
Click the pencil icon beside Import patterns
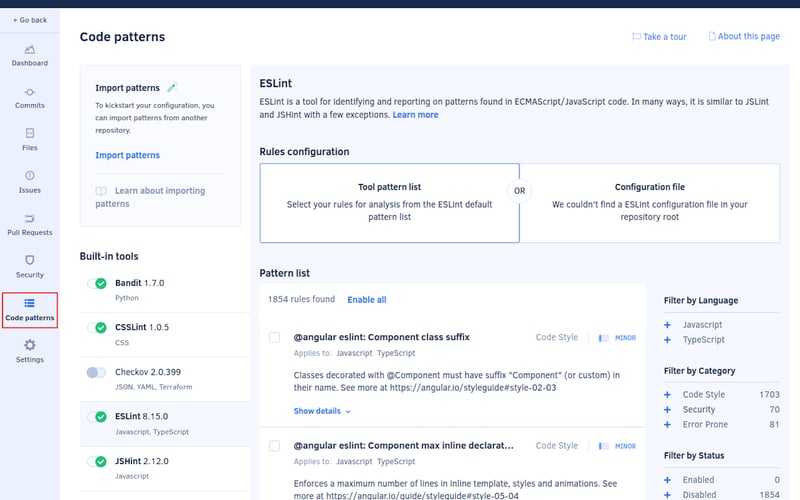(x=172, y=87)
